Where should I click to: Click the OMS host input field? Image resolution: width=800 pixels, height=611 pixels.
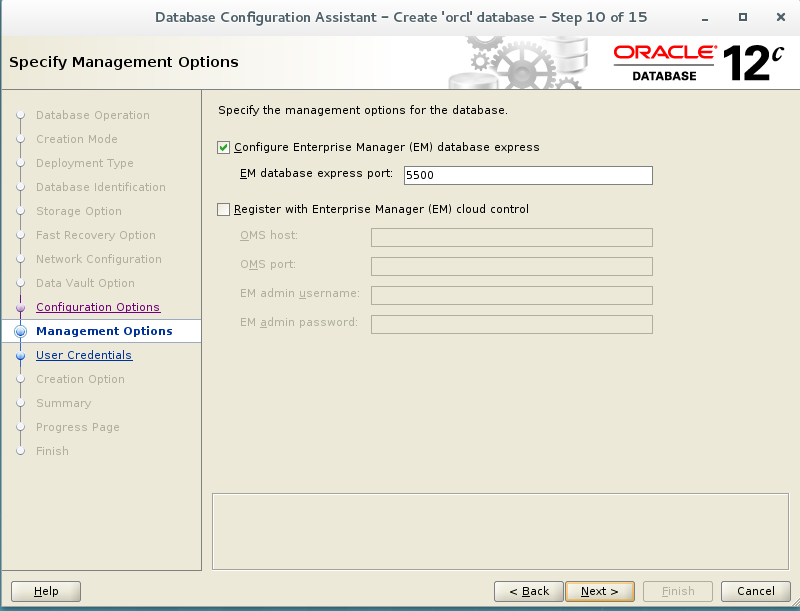[x=512, y=237]
